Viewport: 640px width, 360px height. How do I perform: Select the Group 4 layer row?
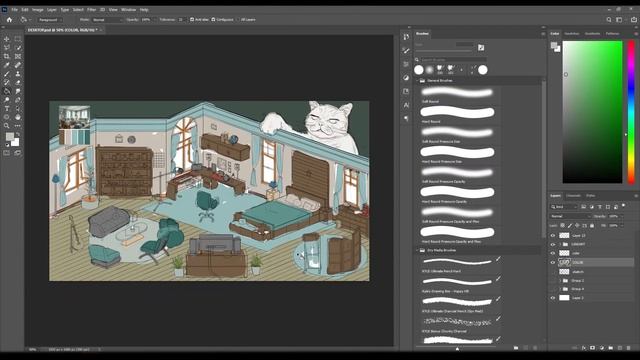[592, 289]
